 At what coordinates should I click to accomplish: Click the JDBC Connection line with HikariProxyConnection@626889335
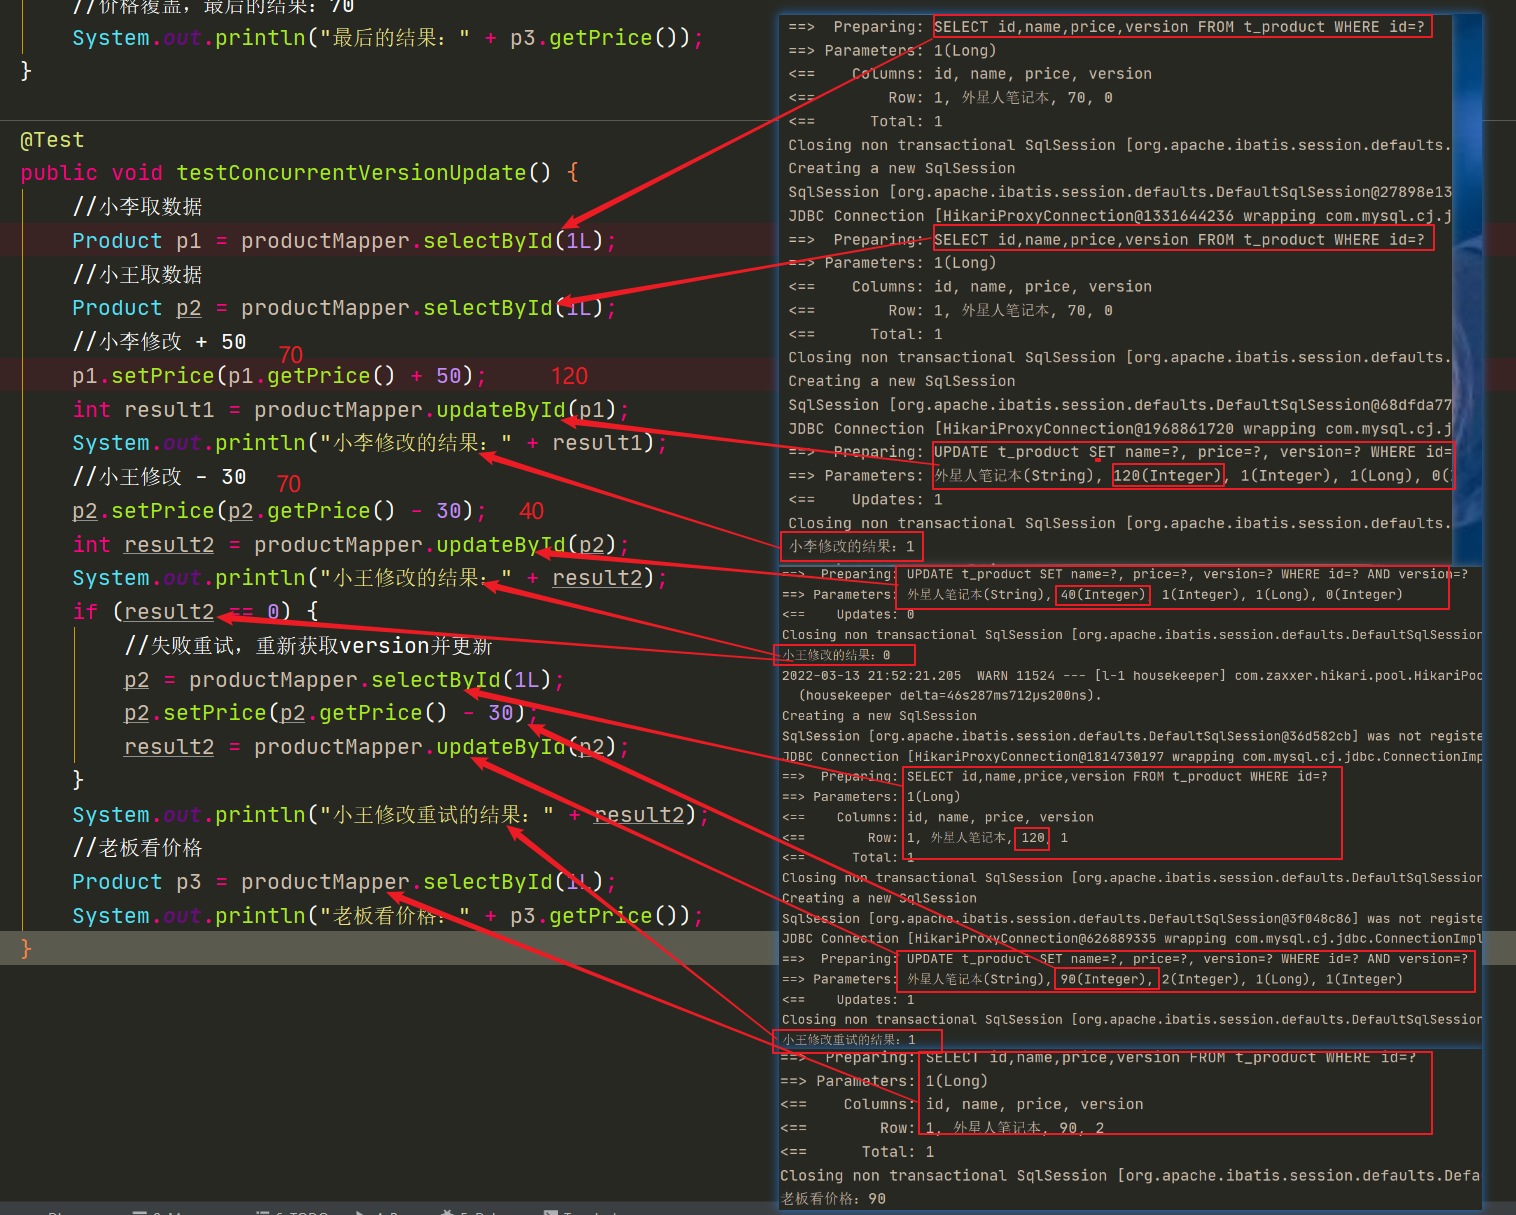[1132, 939]
